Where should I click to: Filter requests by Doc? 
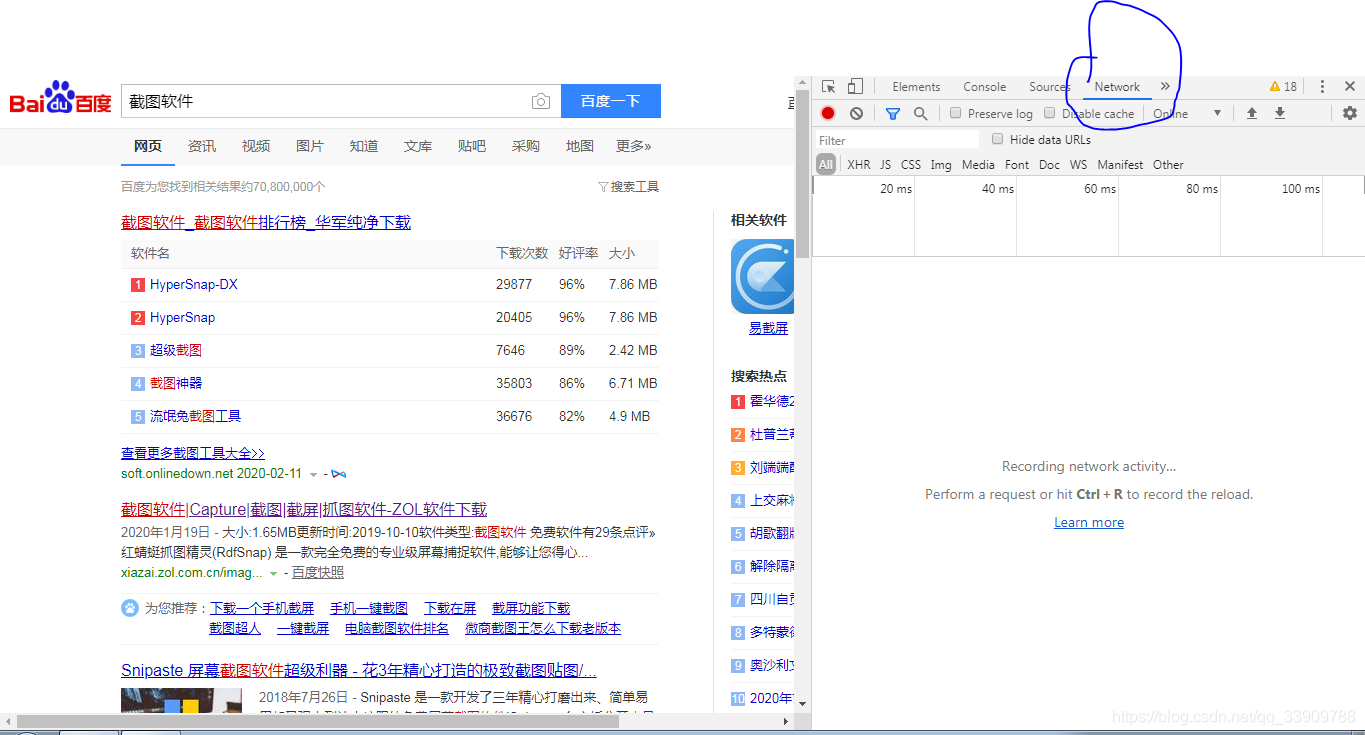click(1049, 165)
